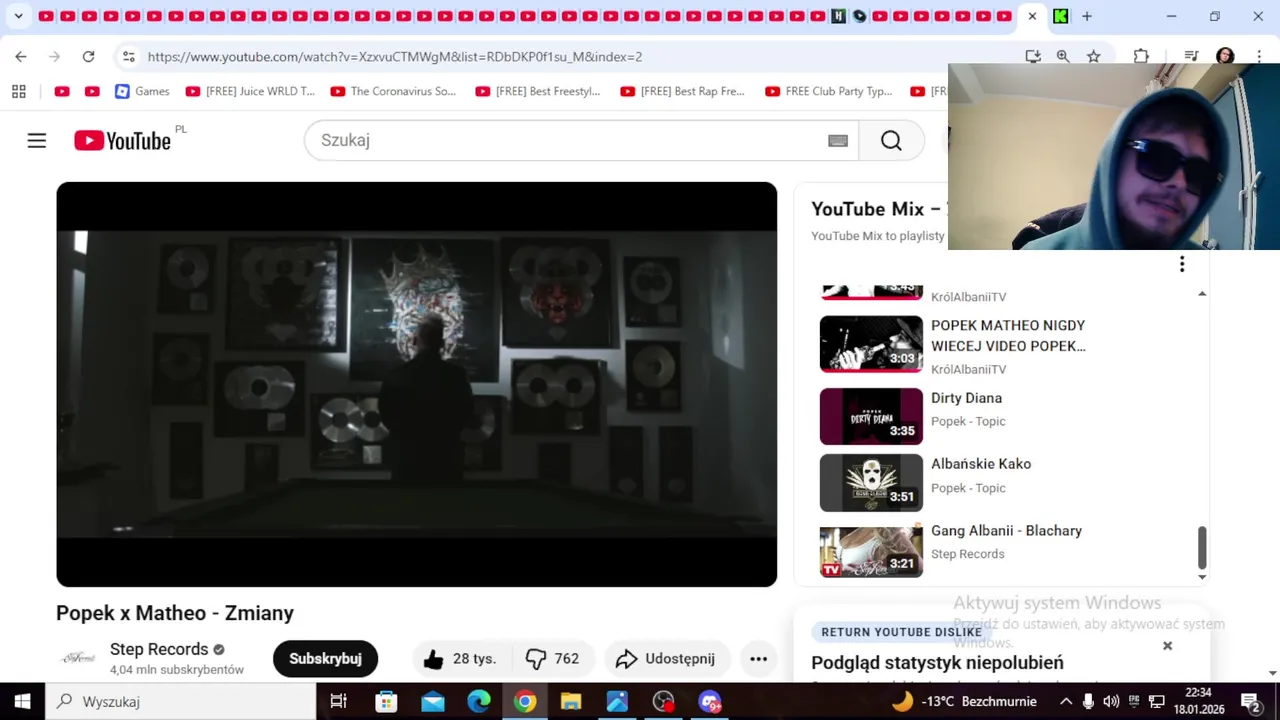
Task: Open the Games bookmark
Action: 142,91
